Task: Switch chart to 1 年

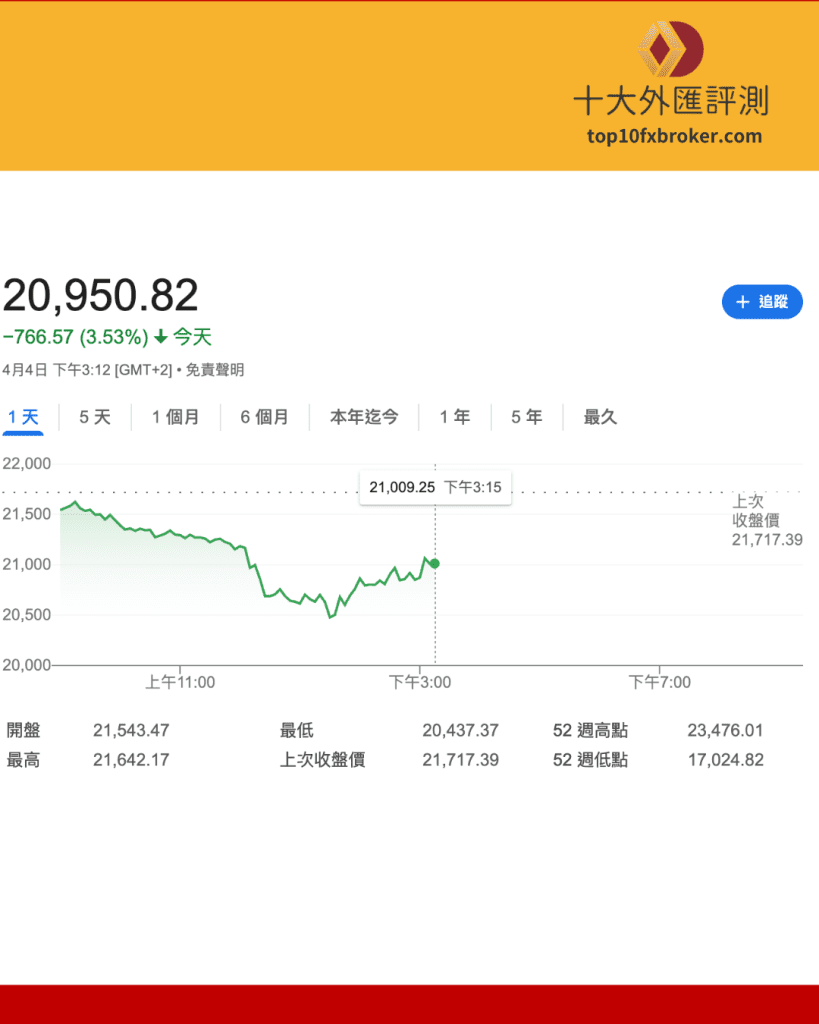Action: coord(455,417)
